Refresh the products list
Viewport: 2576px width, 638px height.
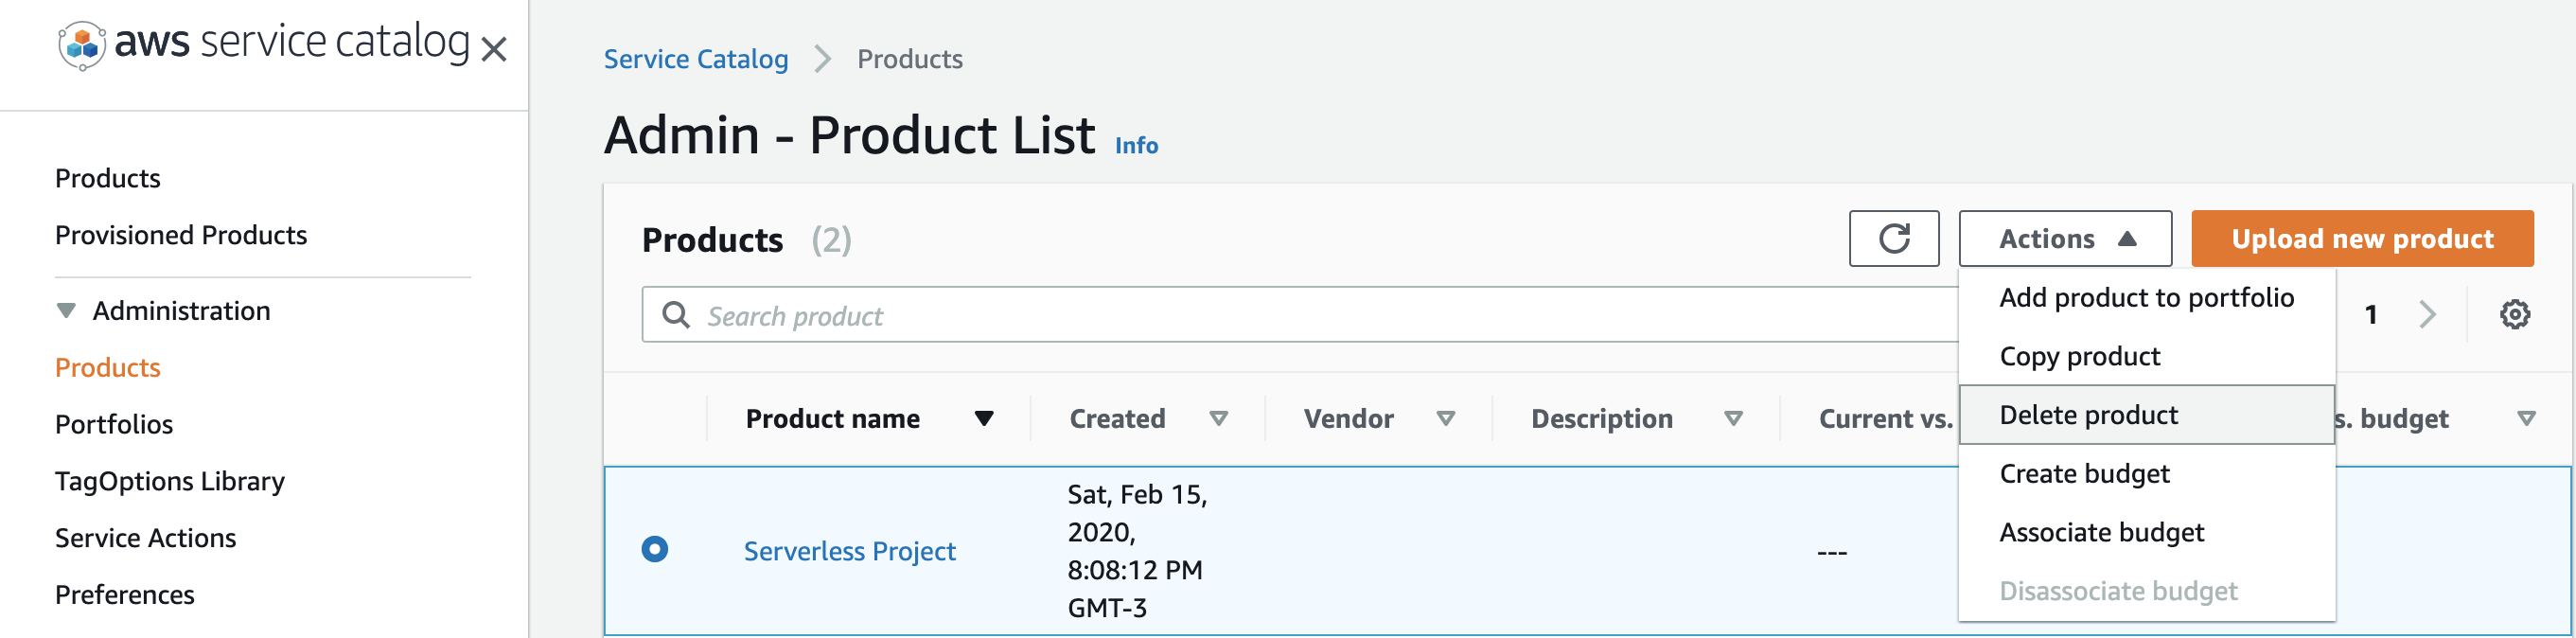pos(1894,238)
